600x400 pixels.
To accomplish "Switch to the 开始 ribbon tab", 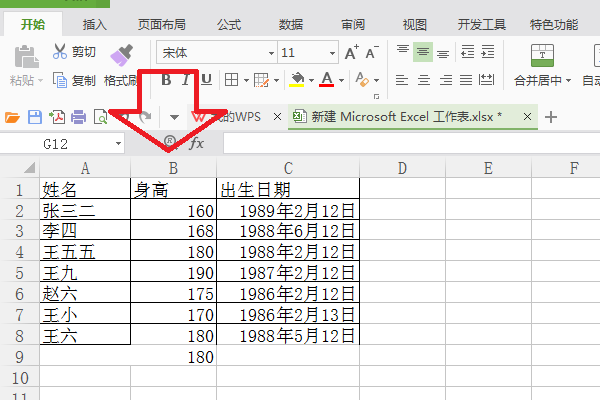I will tap(33, 24).
